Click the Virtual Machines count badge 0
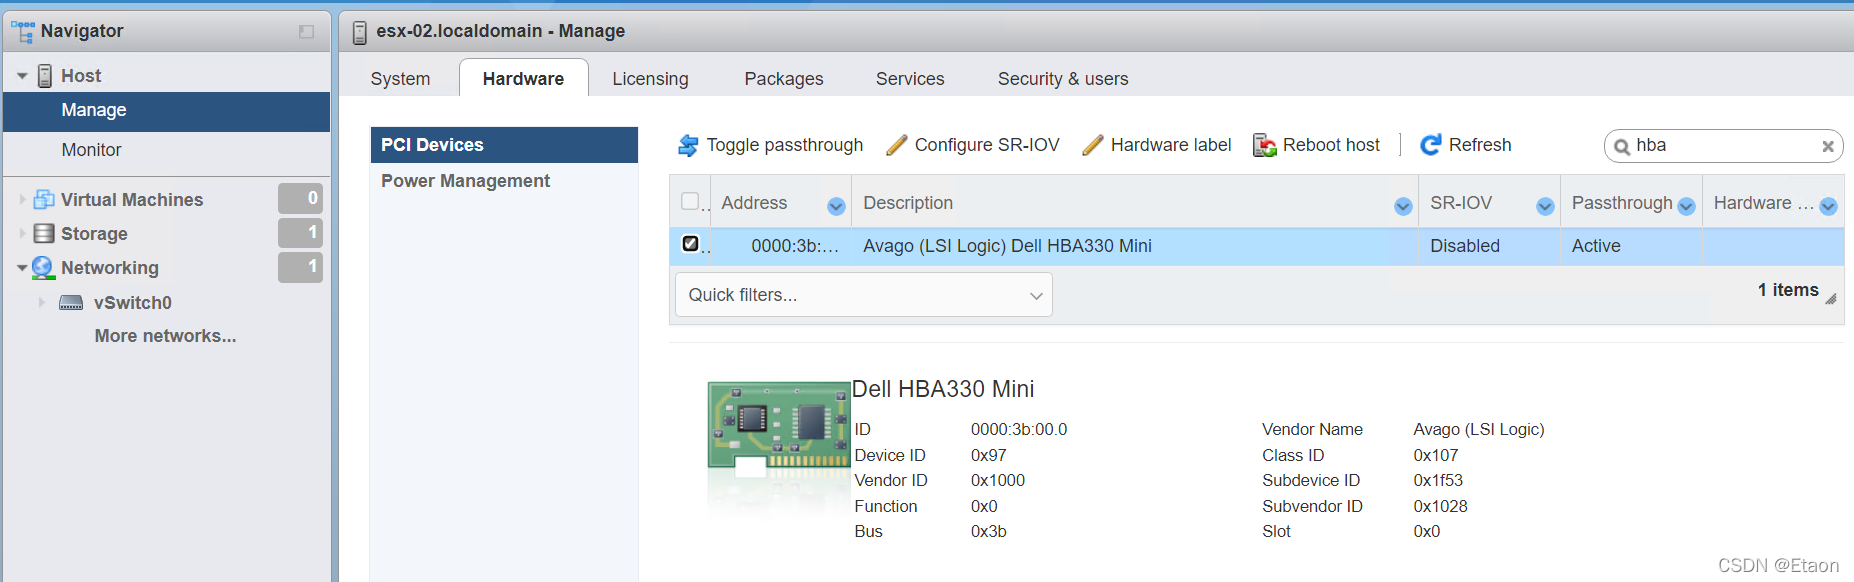 (x=300, y=198)
